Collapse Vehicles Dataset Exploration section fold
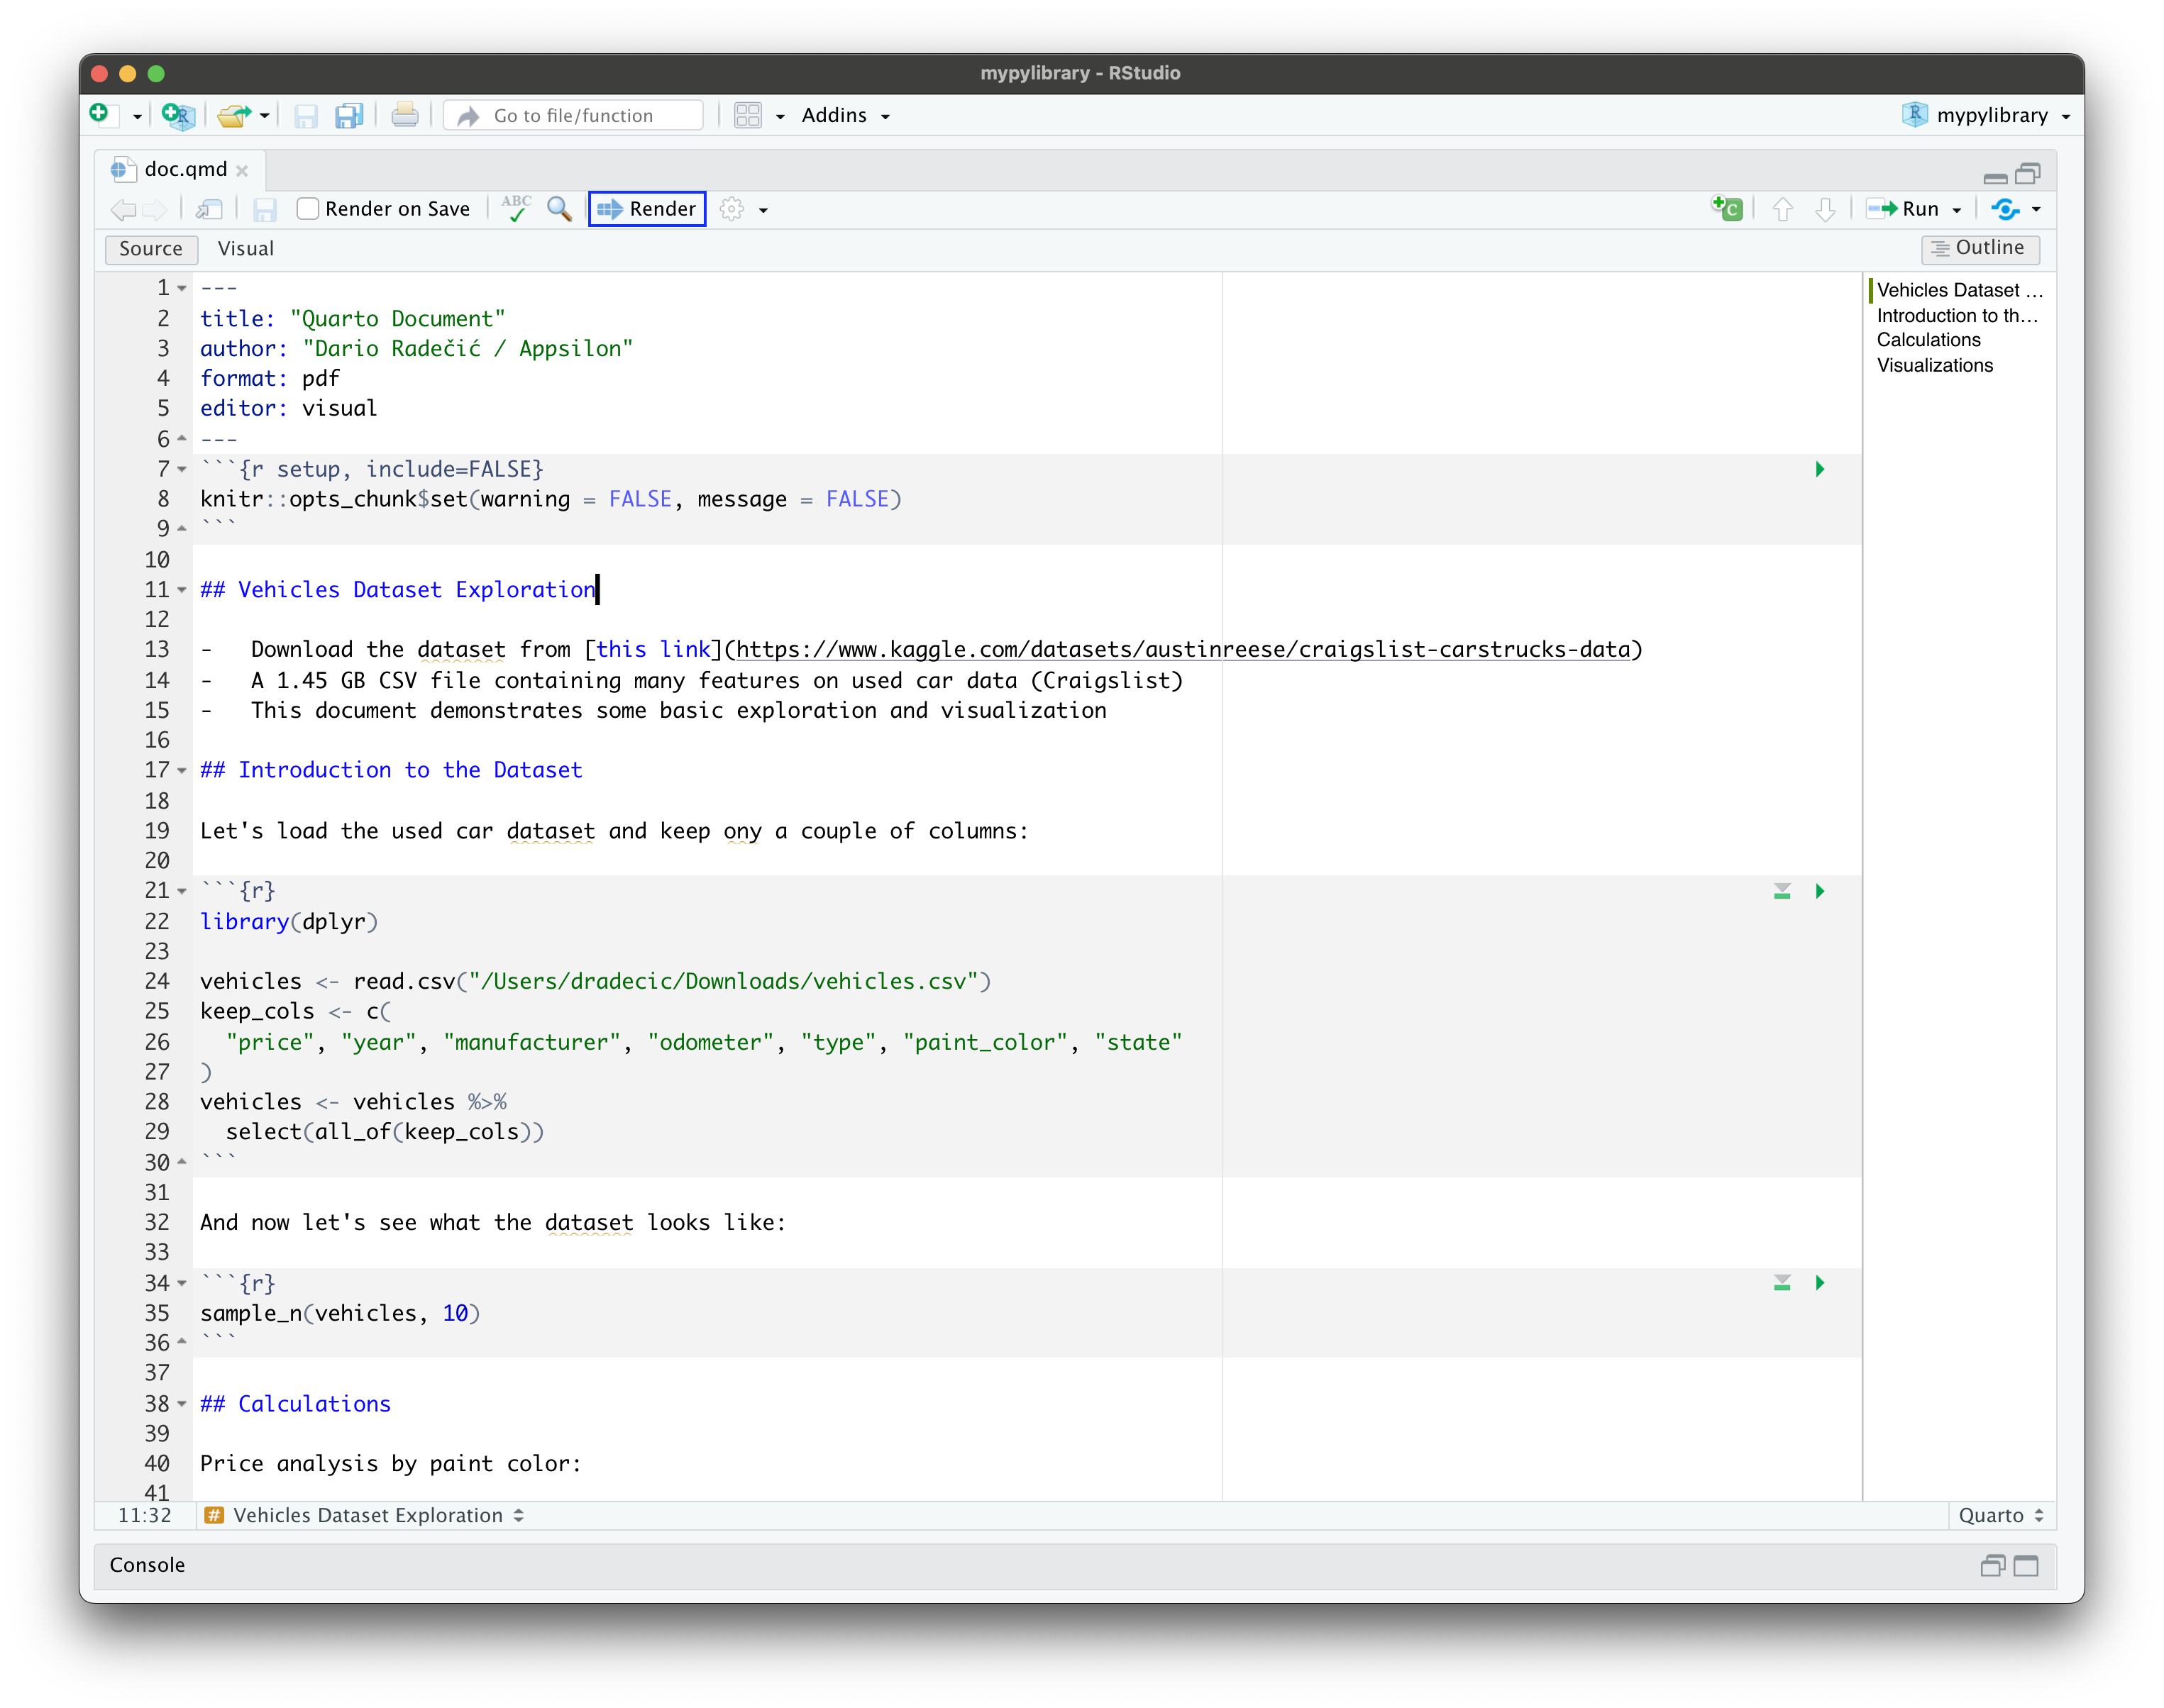 coord(182,590)
